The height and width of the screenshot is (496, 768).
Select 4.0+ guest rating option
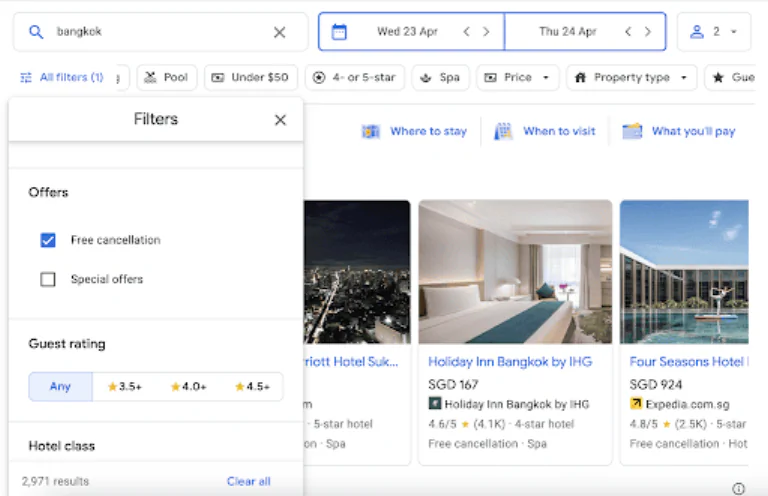pos(188,387)
